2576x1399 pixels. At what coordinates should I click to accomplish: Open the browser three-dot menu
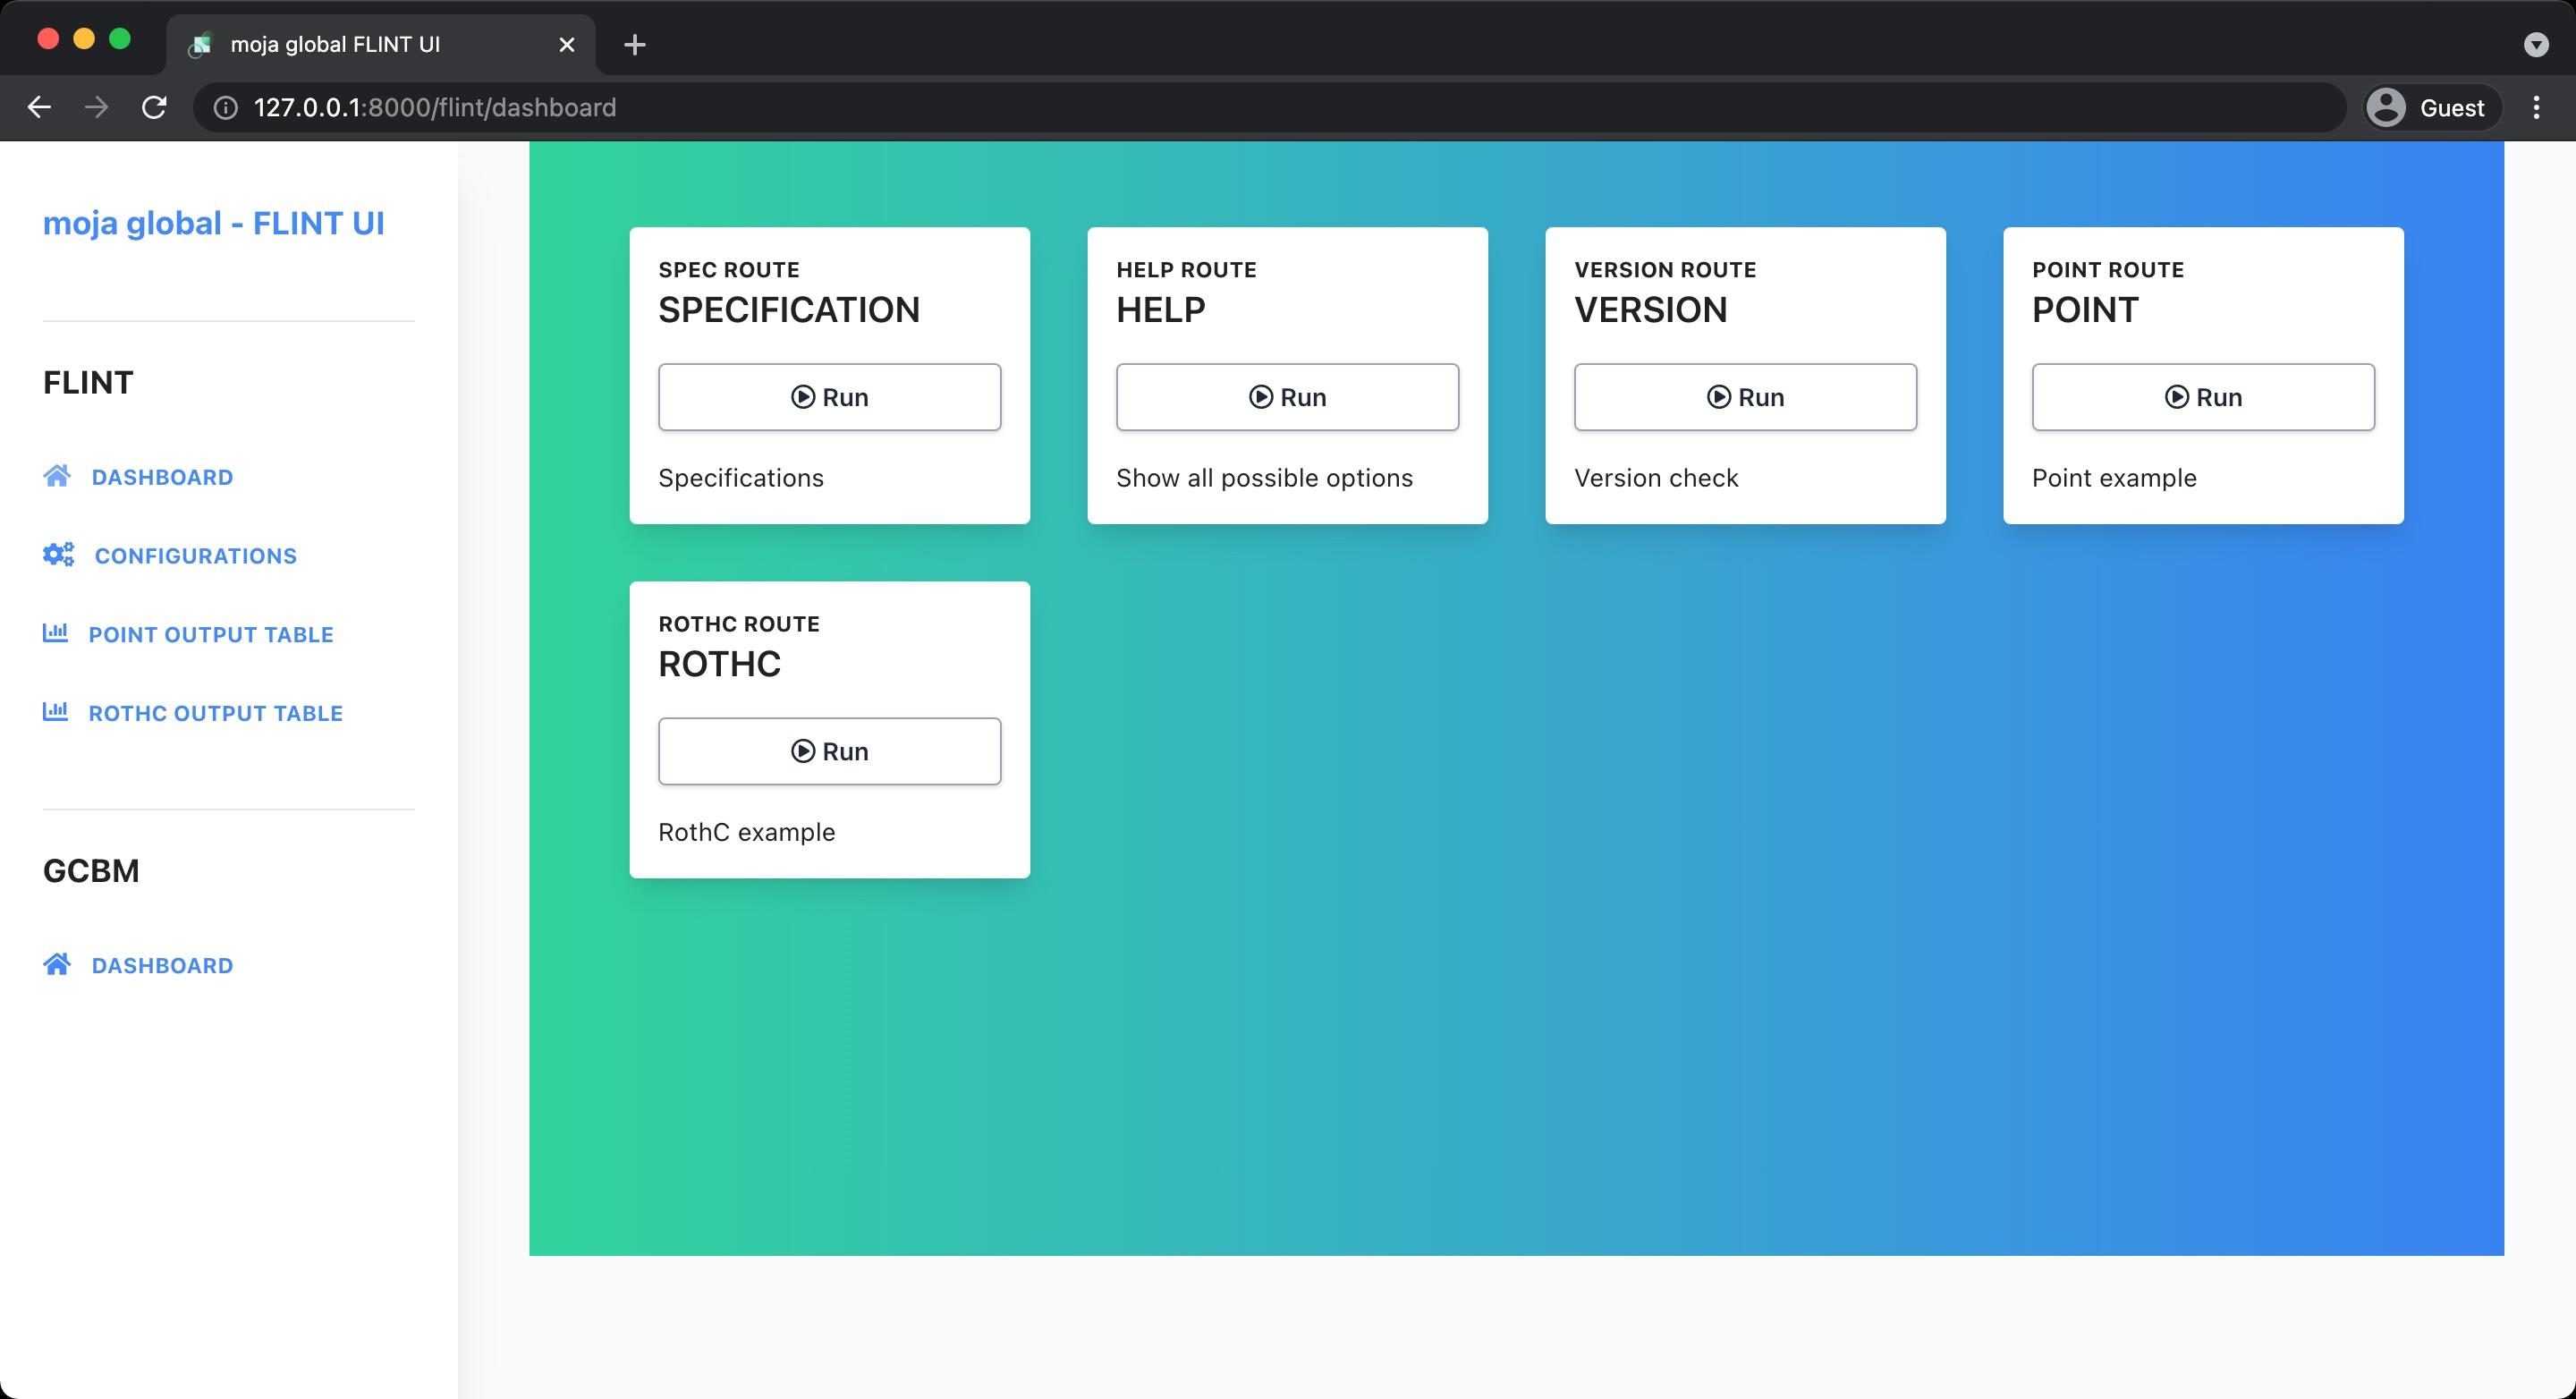click(2536, 107)
